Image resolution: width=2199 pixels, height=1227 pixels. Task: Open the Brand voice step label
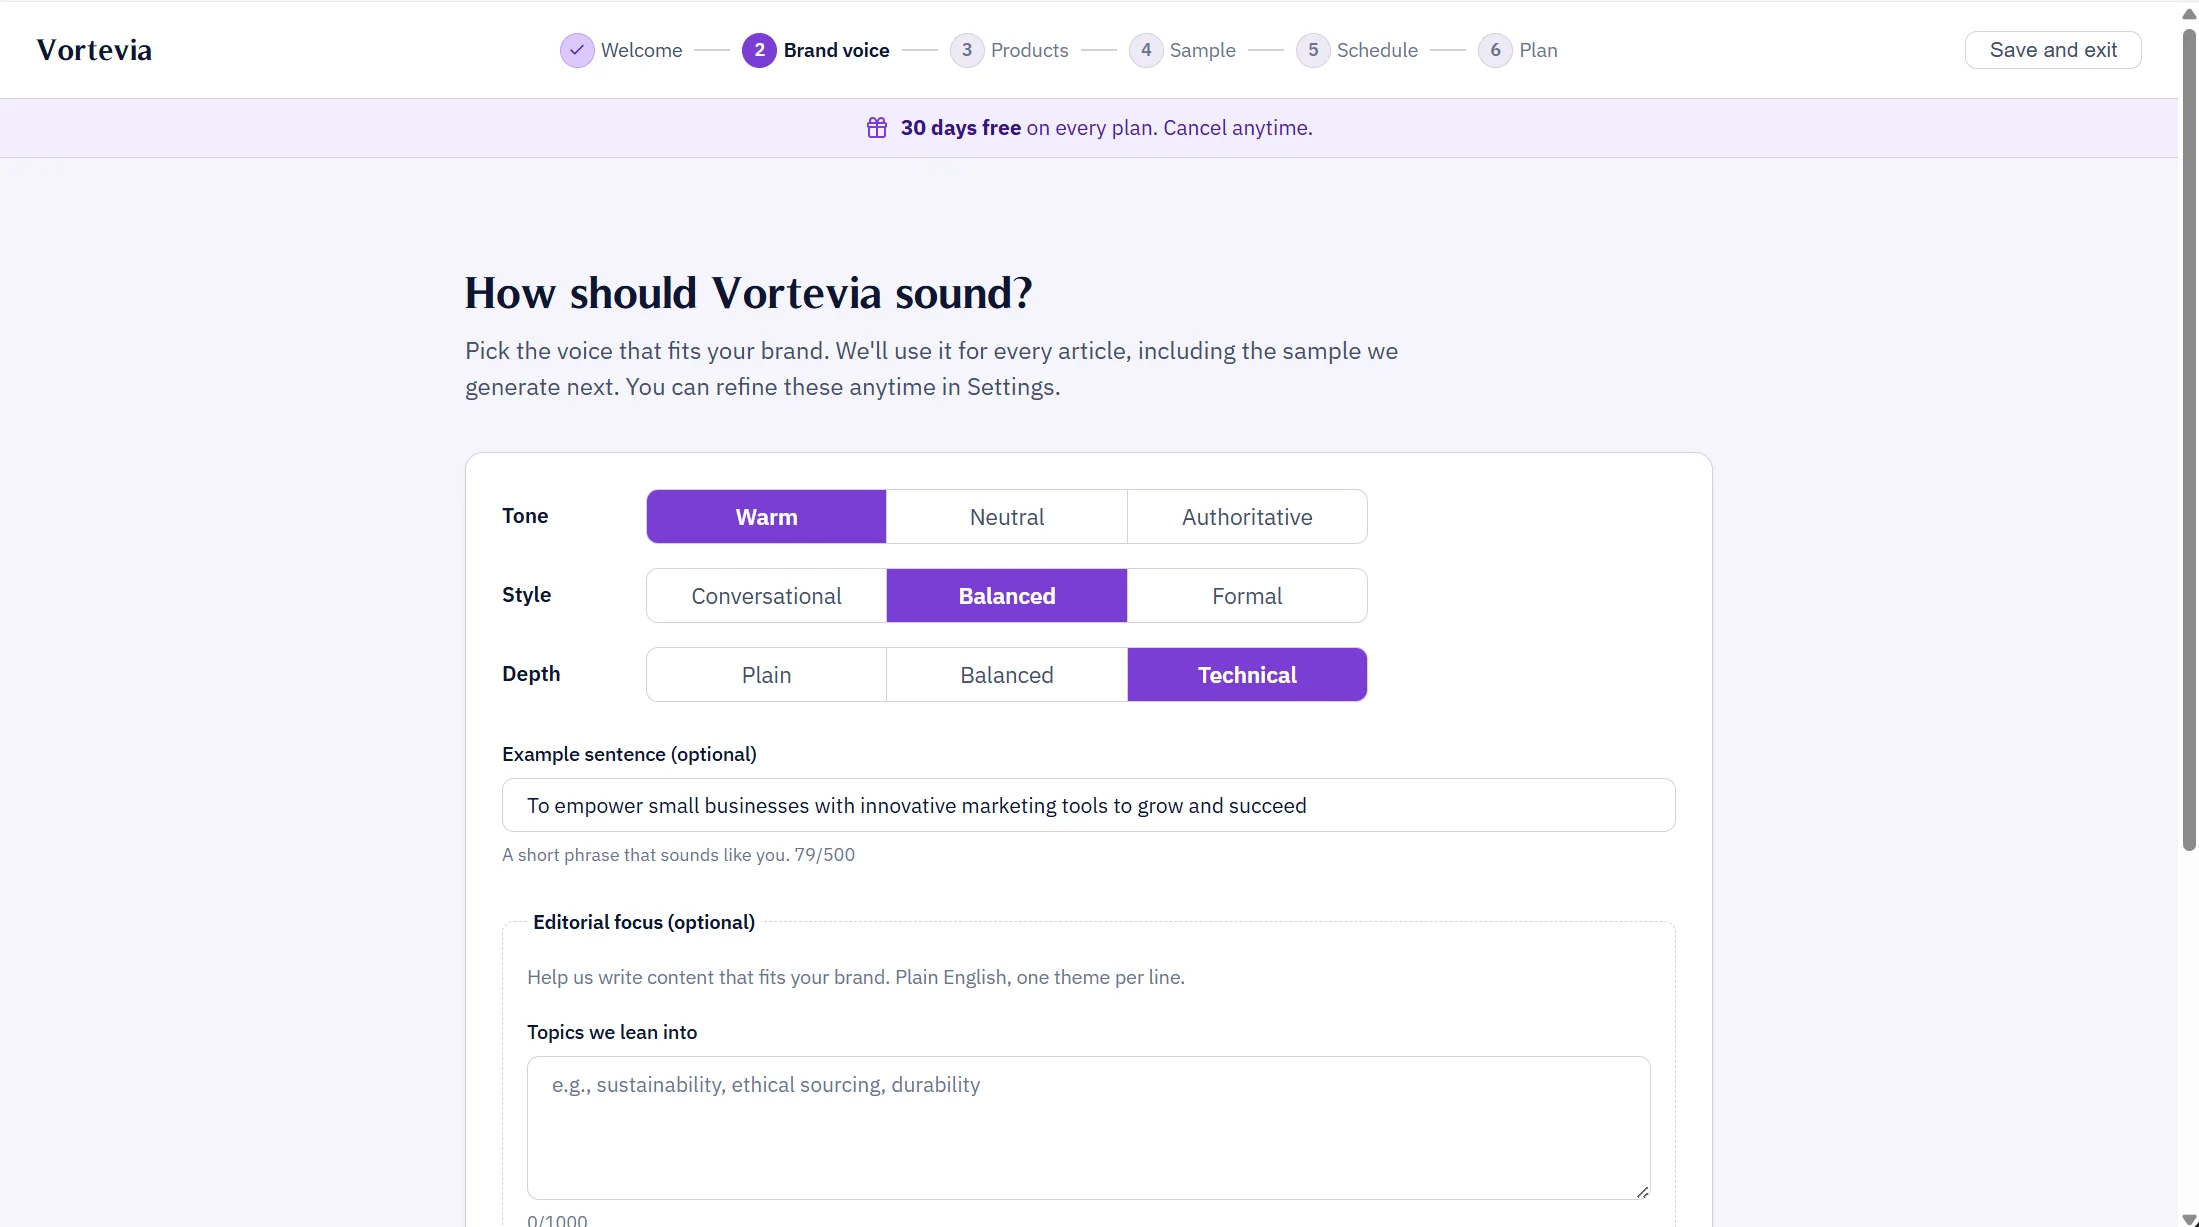tap(836, 50)
